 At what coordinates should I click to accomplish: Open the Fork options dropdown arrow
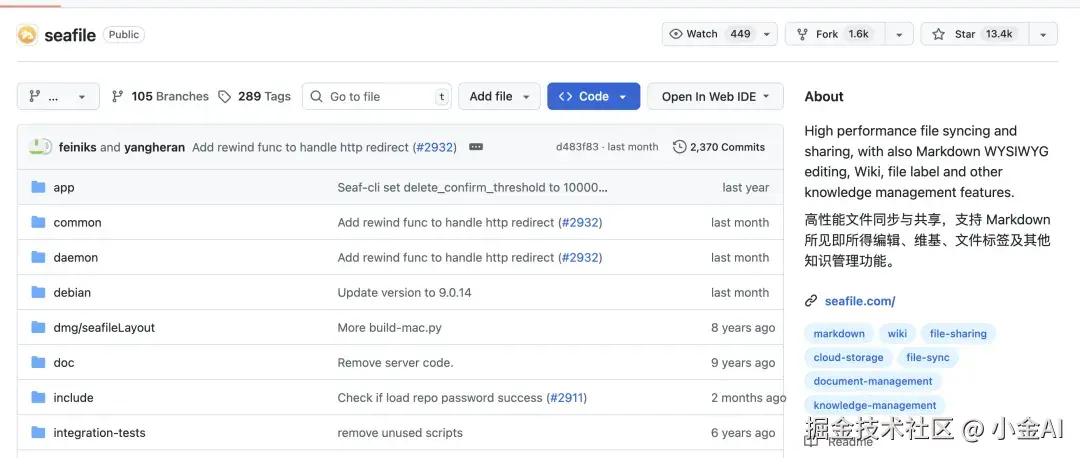[x=899, y=34]
